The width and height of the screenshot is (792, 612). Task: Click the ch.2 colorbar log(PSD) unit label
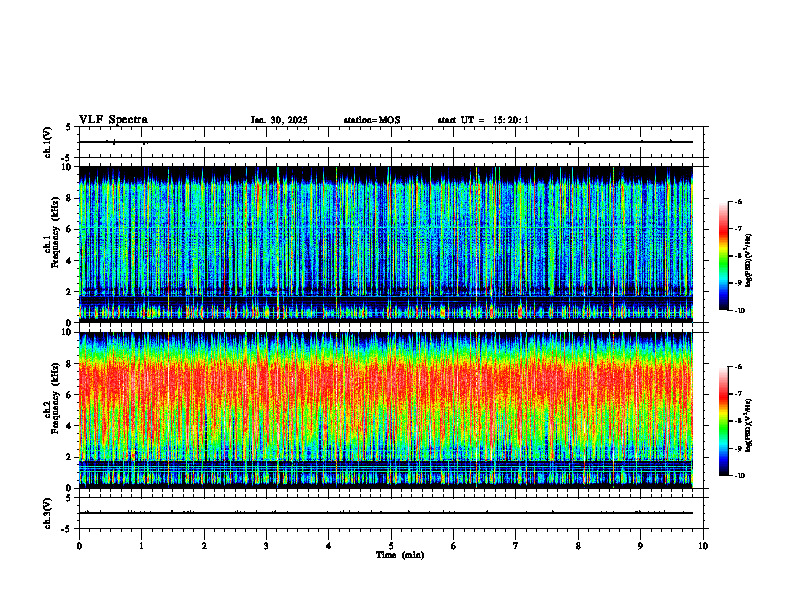tap(749, 425)
